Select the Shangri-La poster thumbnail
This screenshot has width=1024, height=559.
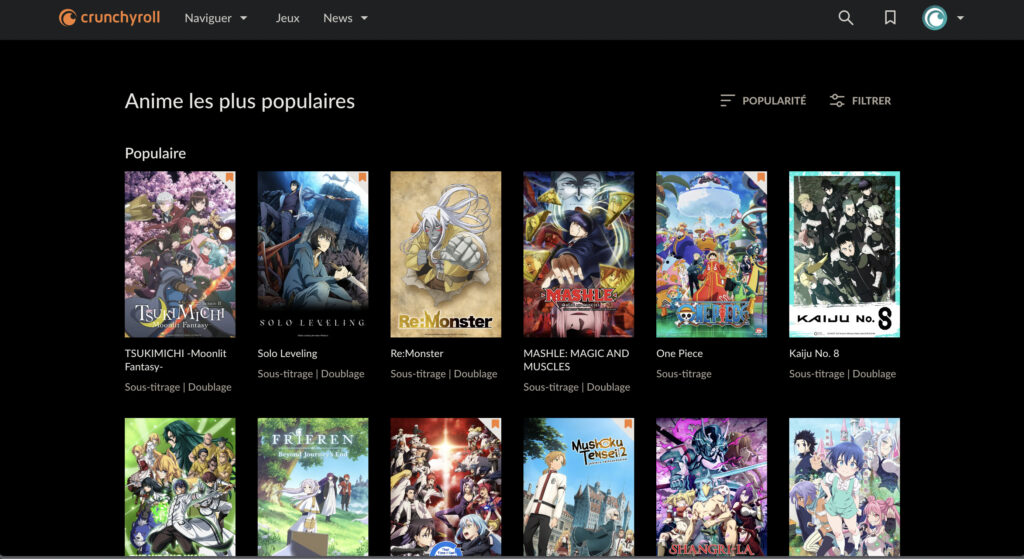click(712, 487)
